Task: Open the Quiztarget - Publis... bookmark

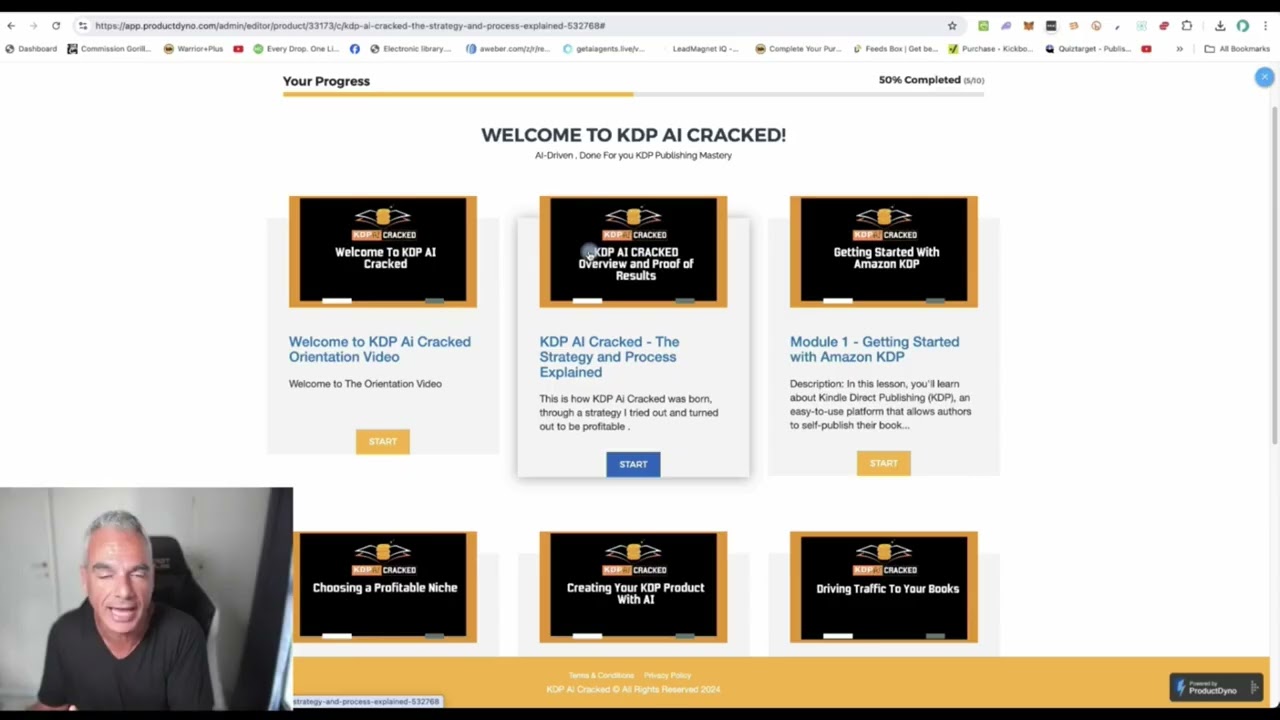Action: tap(1087, 49)
